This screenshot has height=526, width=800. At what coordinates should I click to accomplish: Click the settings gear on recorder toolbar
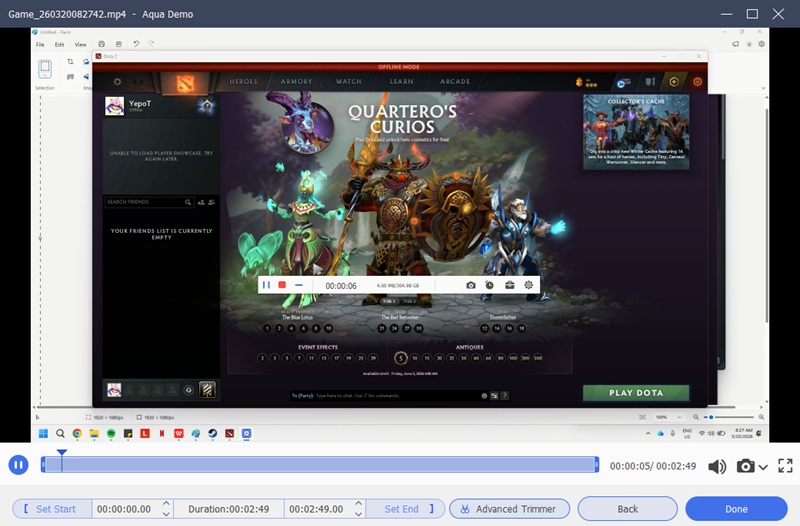pos(529,285)
